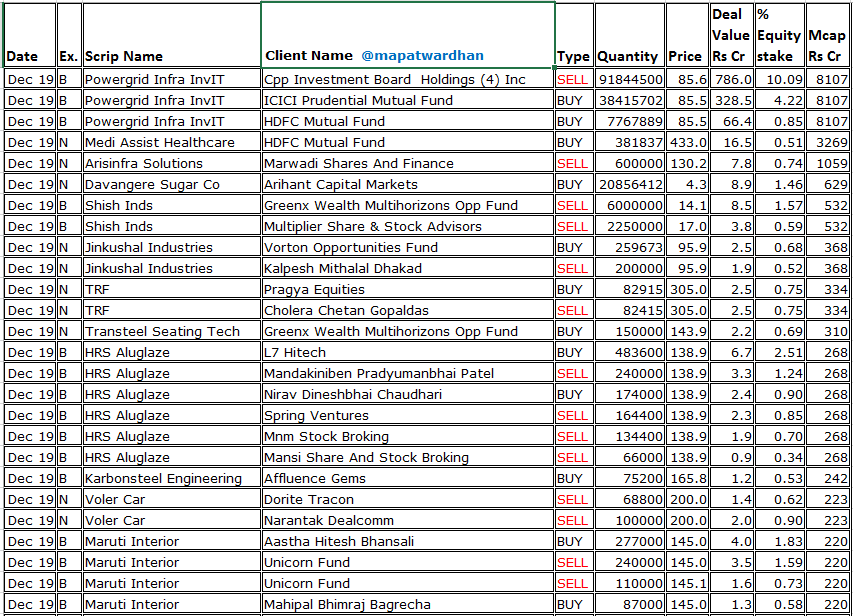This screenshot has width=853, height=616.
Task: Click the 'ICICI Prudential Mutual Fund' client cell
Action: pos(407,101)
